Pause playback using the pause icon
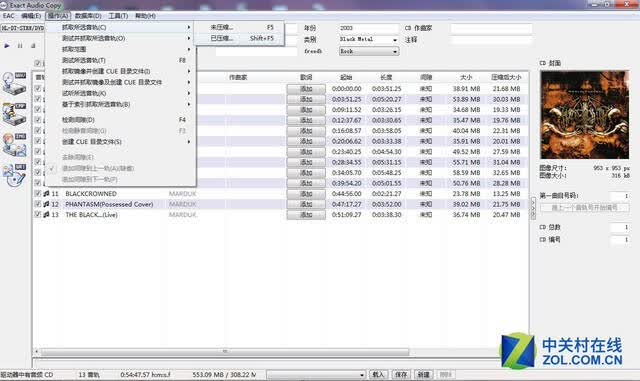The image size is (640, 381). pos(20,46)
